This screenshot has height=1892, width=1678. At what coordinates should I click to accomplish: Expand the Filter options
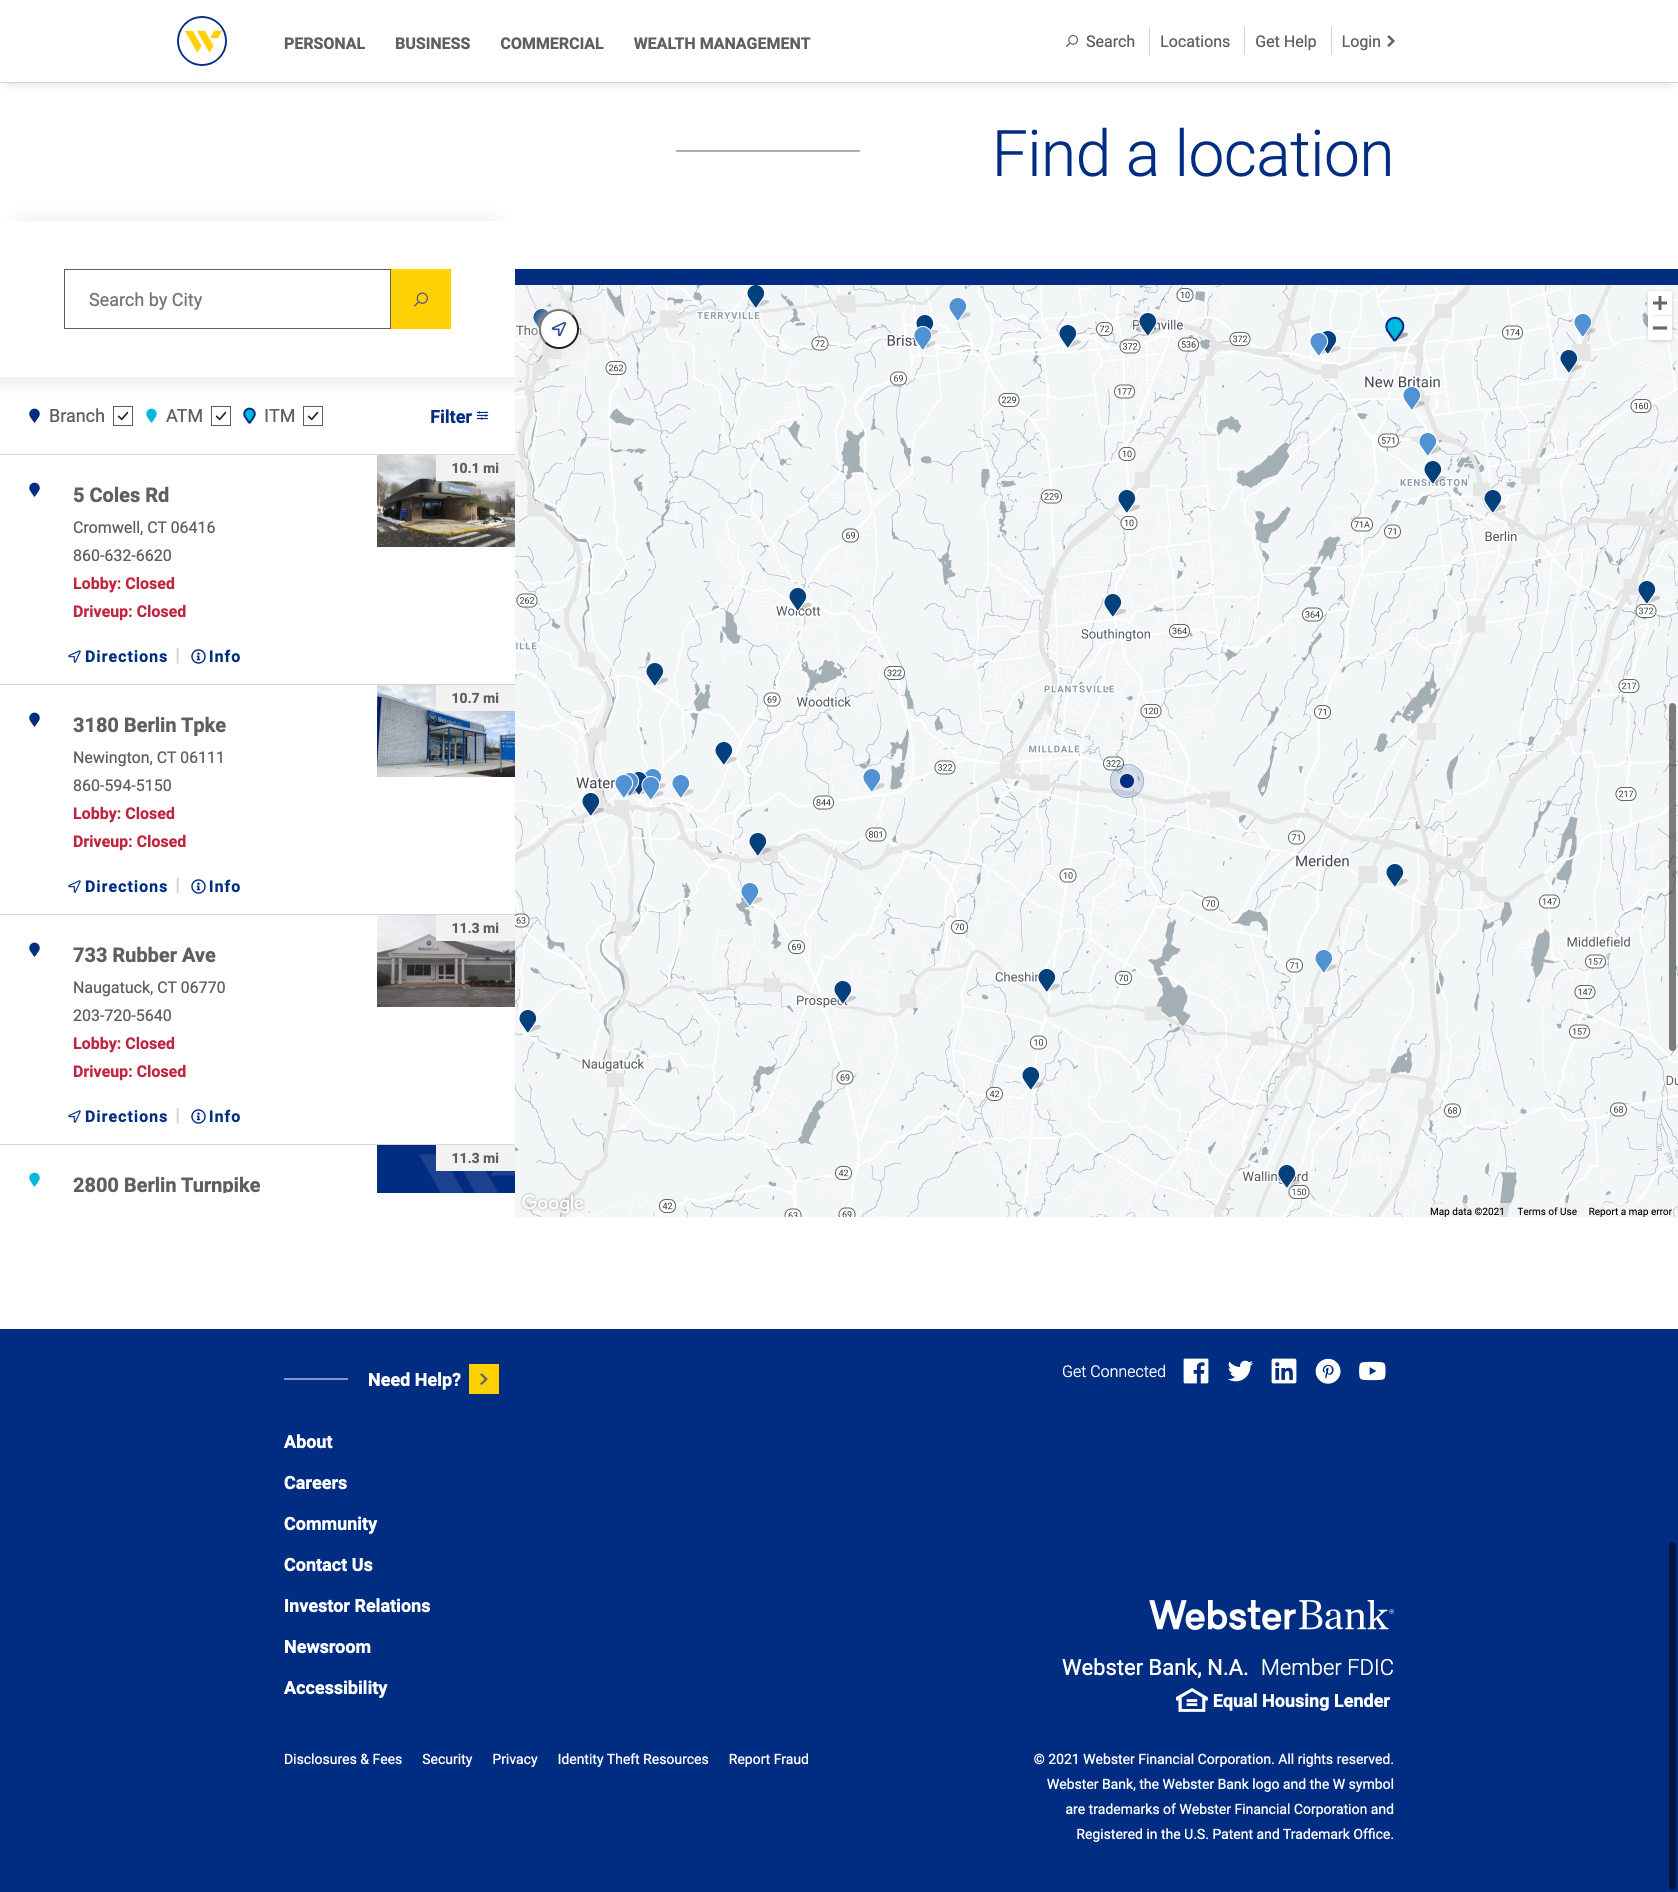click(x=459, y=416)
